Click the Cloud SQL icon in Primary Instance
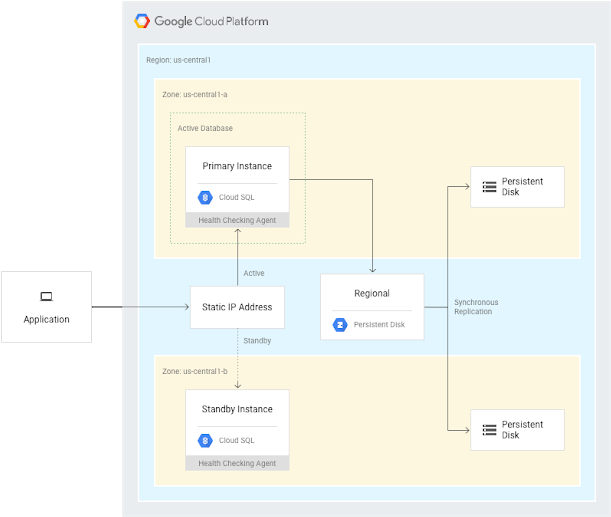Screen dimensions: 611x517 point(205,197)
